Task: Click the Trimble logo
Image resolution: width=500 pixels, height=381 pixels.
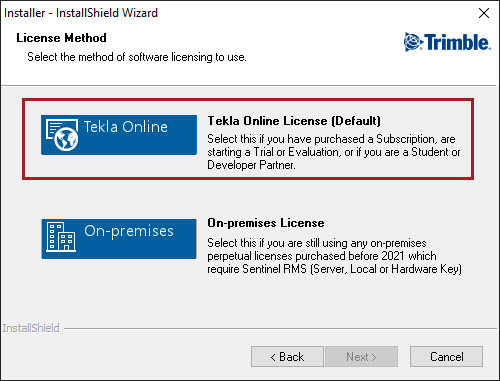Action: click(447, 42)
